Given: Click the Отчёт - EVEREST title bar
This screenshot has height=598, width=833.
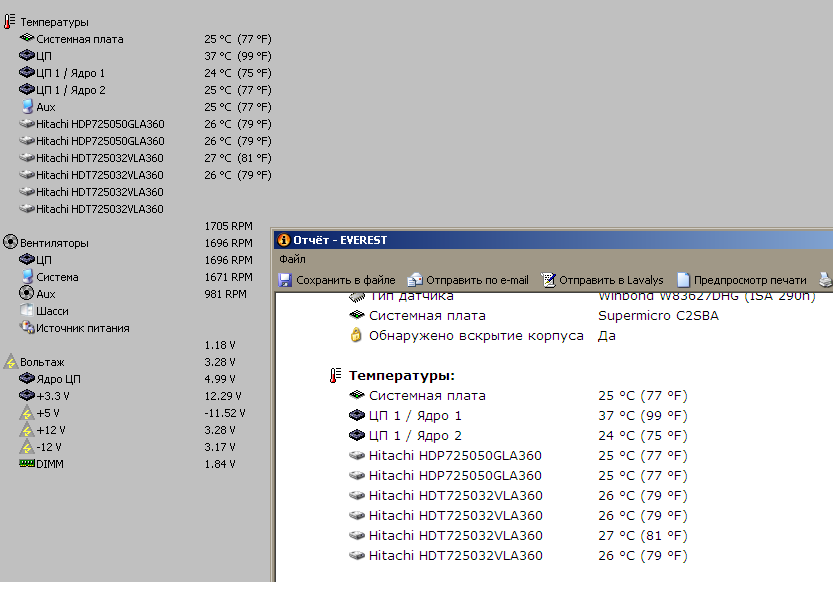Looking at the screenshot, I should (553, 240).
